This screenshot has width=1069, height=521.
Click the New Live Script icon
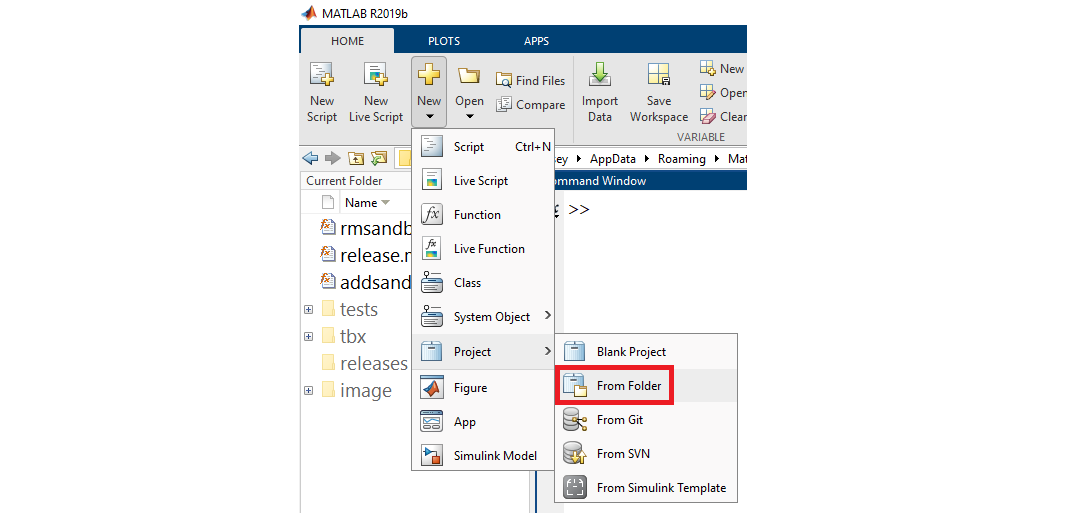pos(375,76)
